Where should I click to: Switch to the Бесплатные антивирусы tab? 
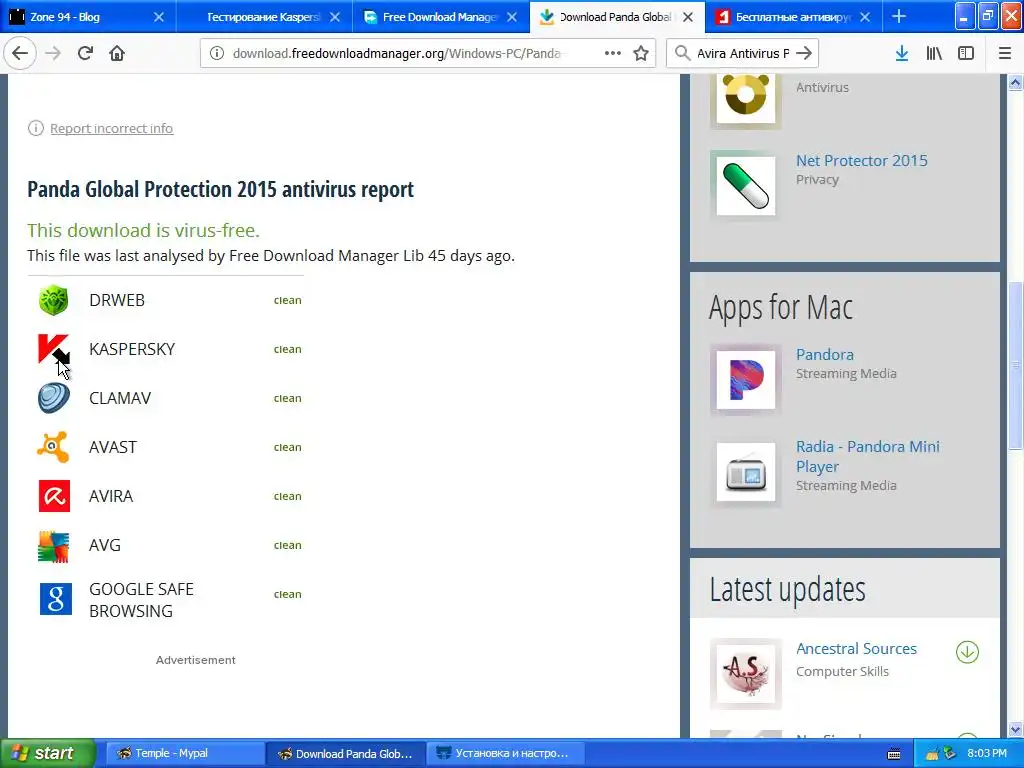click(x=793, y=17)
